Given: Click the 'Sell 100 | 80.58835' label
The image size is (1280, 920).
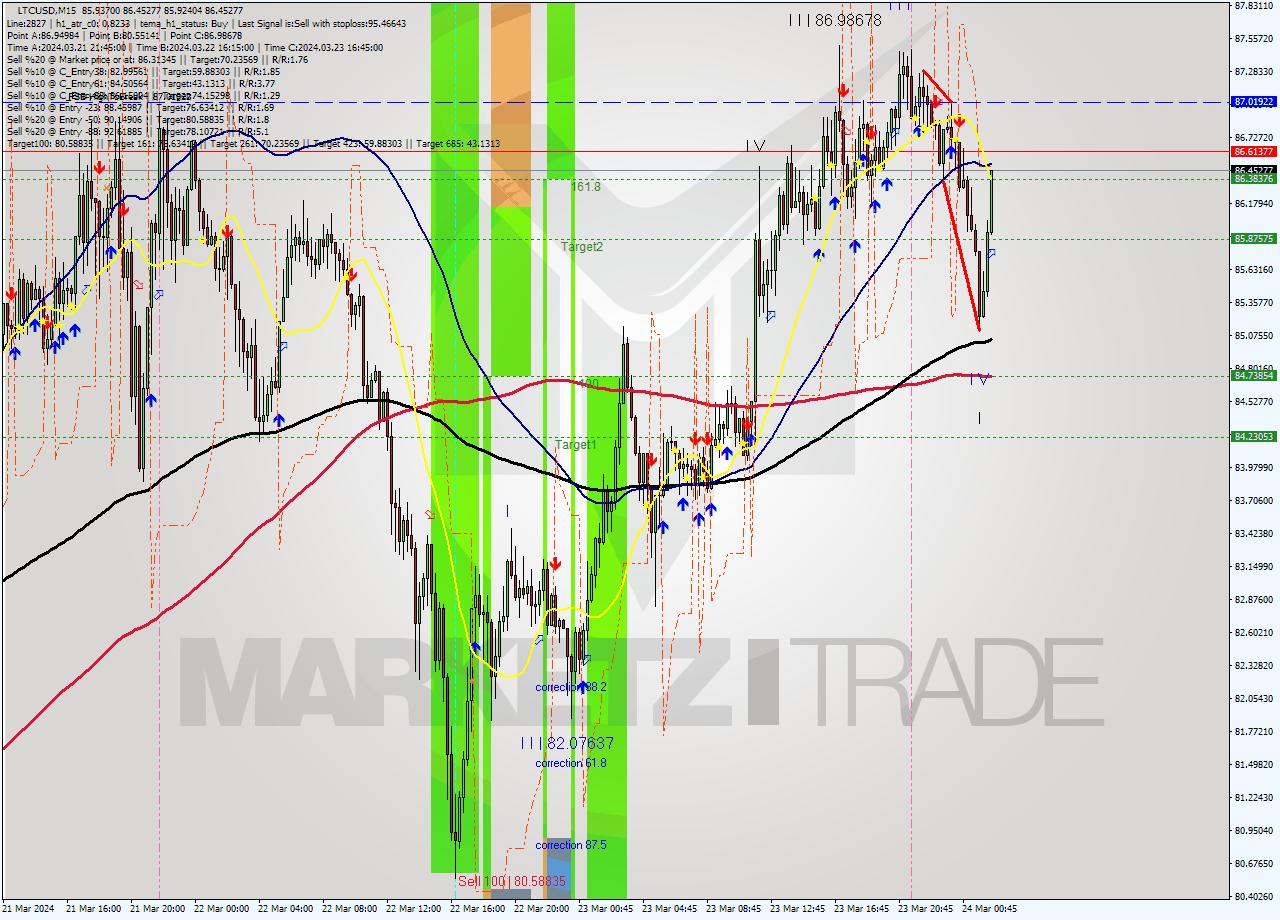Looking at the screenshot, I should [x=512, y=881].
